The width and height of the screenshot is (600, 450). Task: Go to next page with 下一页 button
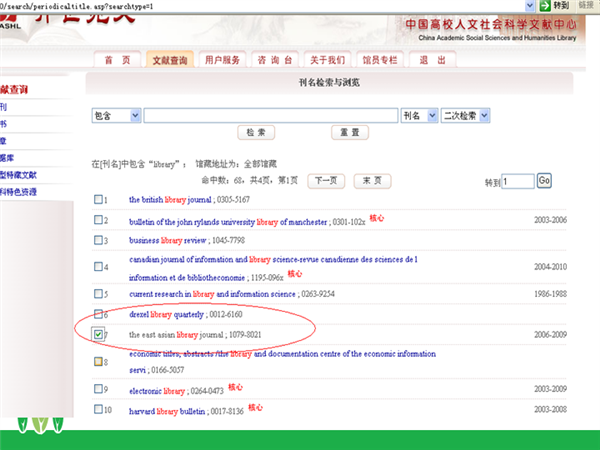coord(326,181)
